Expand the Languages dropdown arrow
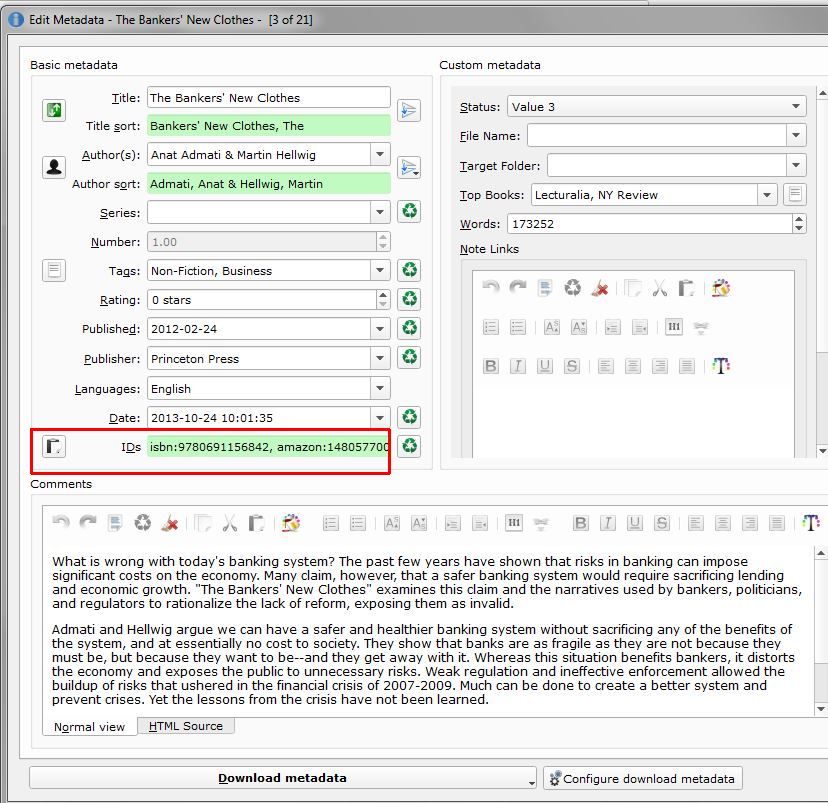828x803 pixels. point(380,388)
